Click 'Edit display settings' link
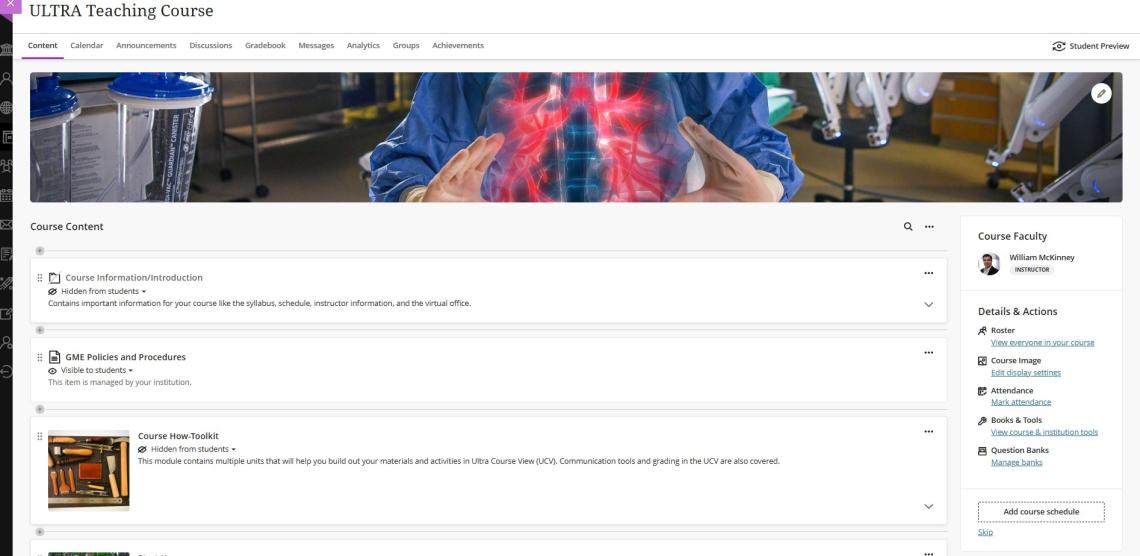The width and height of the screenshot is (1140, 556). click(1026, 372)
